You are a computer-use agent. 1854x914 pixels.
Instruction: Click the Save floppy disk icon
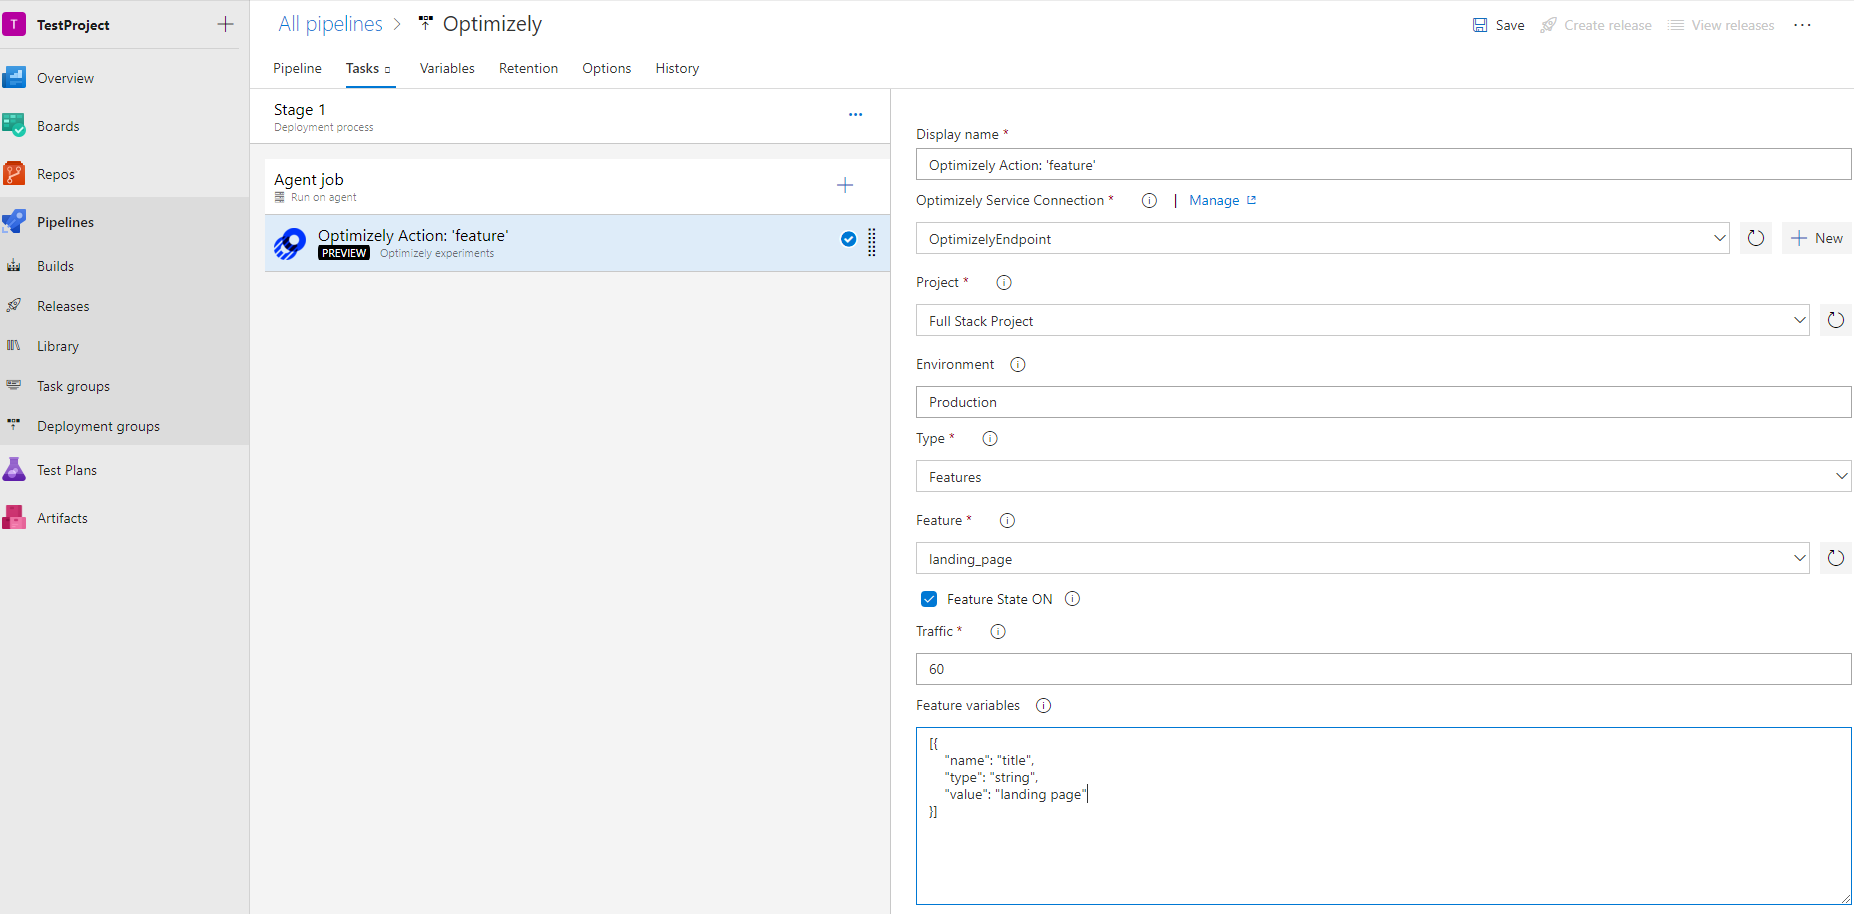coord(1480,25)
